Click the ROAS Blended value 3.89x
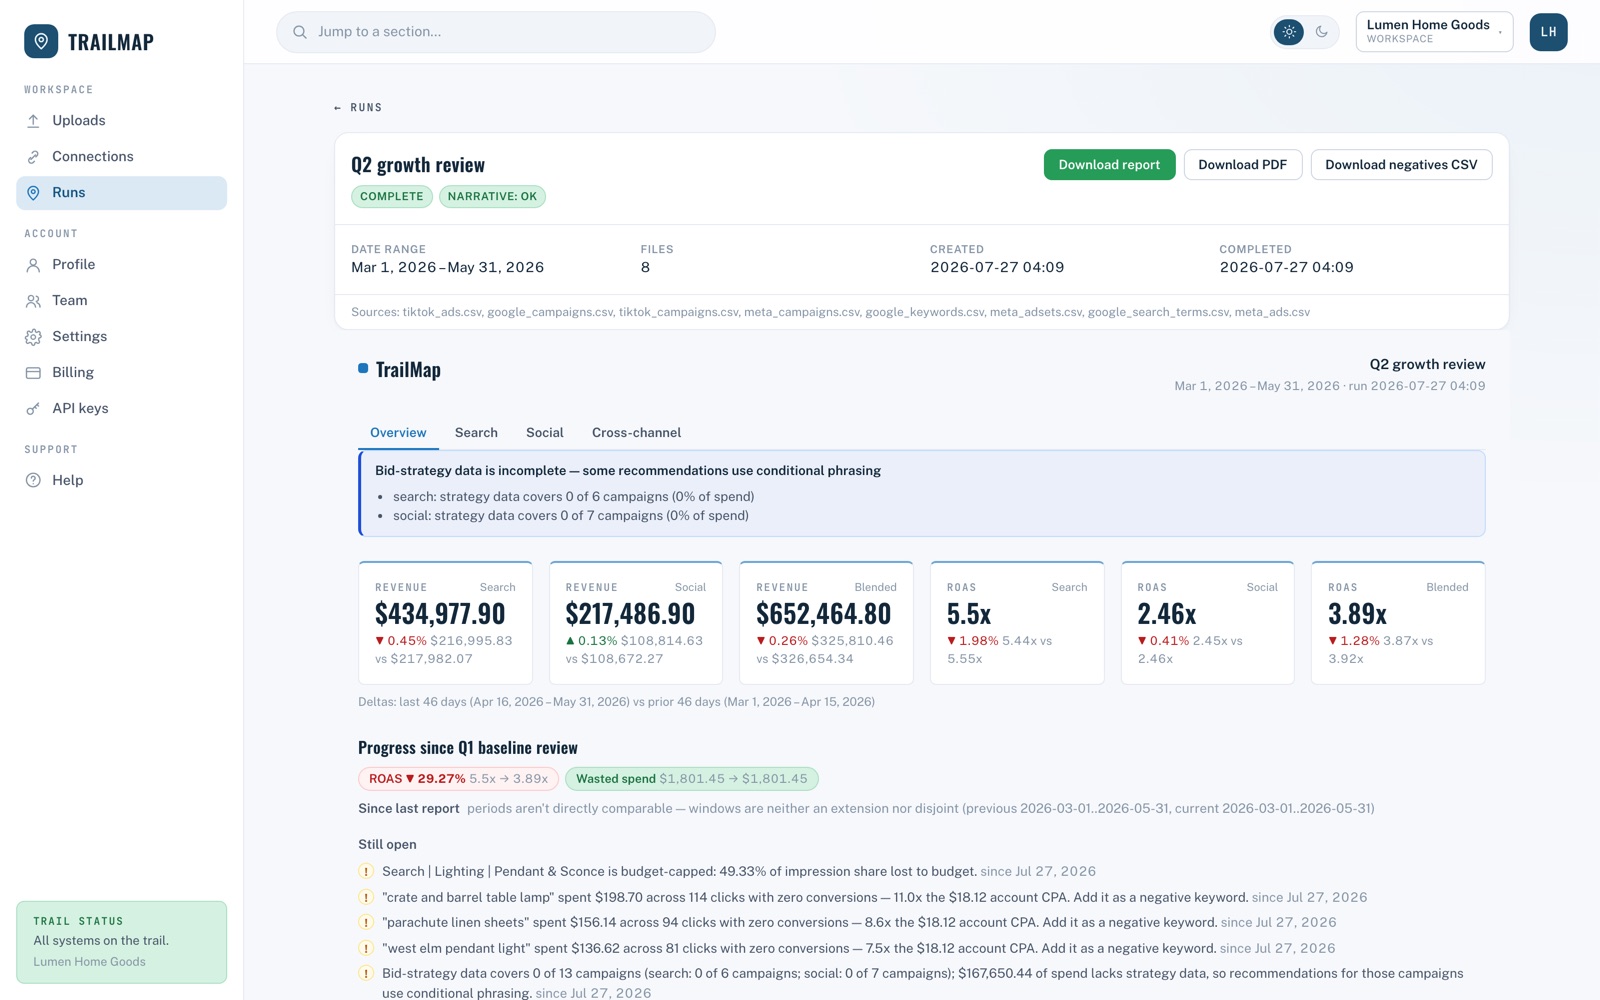 [1357, 614]
